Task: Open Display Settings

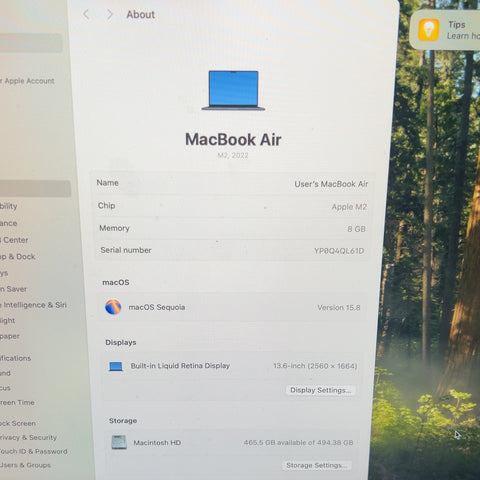Action: (320, 390)
